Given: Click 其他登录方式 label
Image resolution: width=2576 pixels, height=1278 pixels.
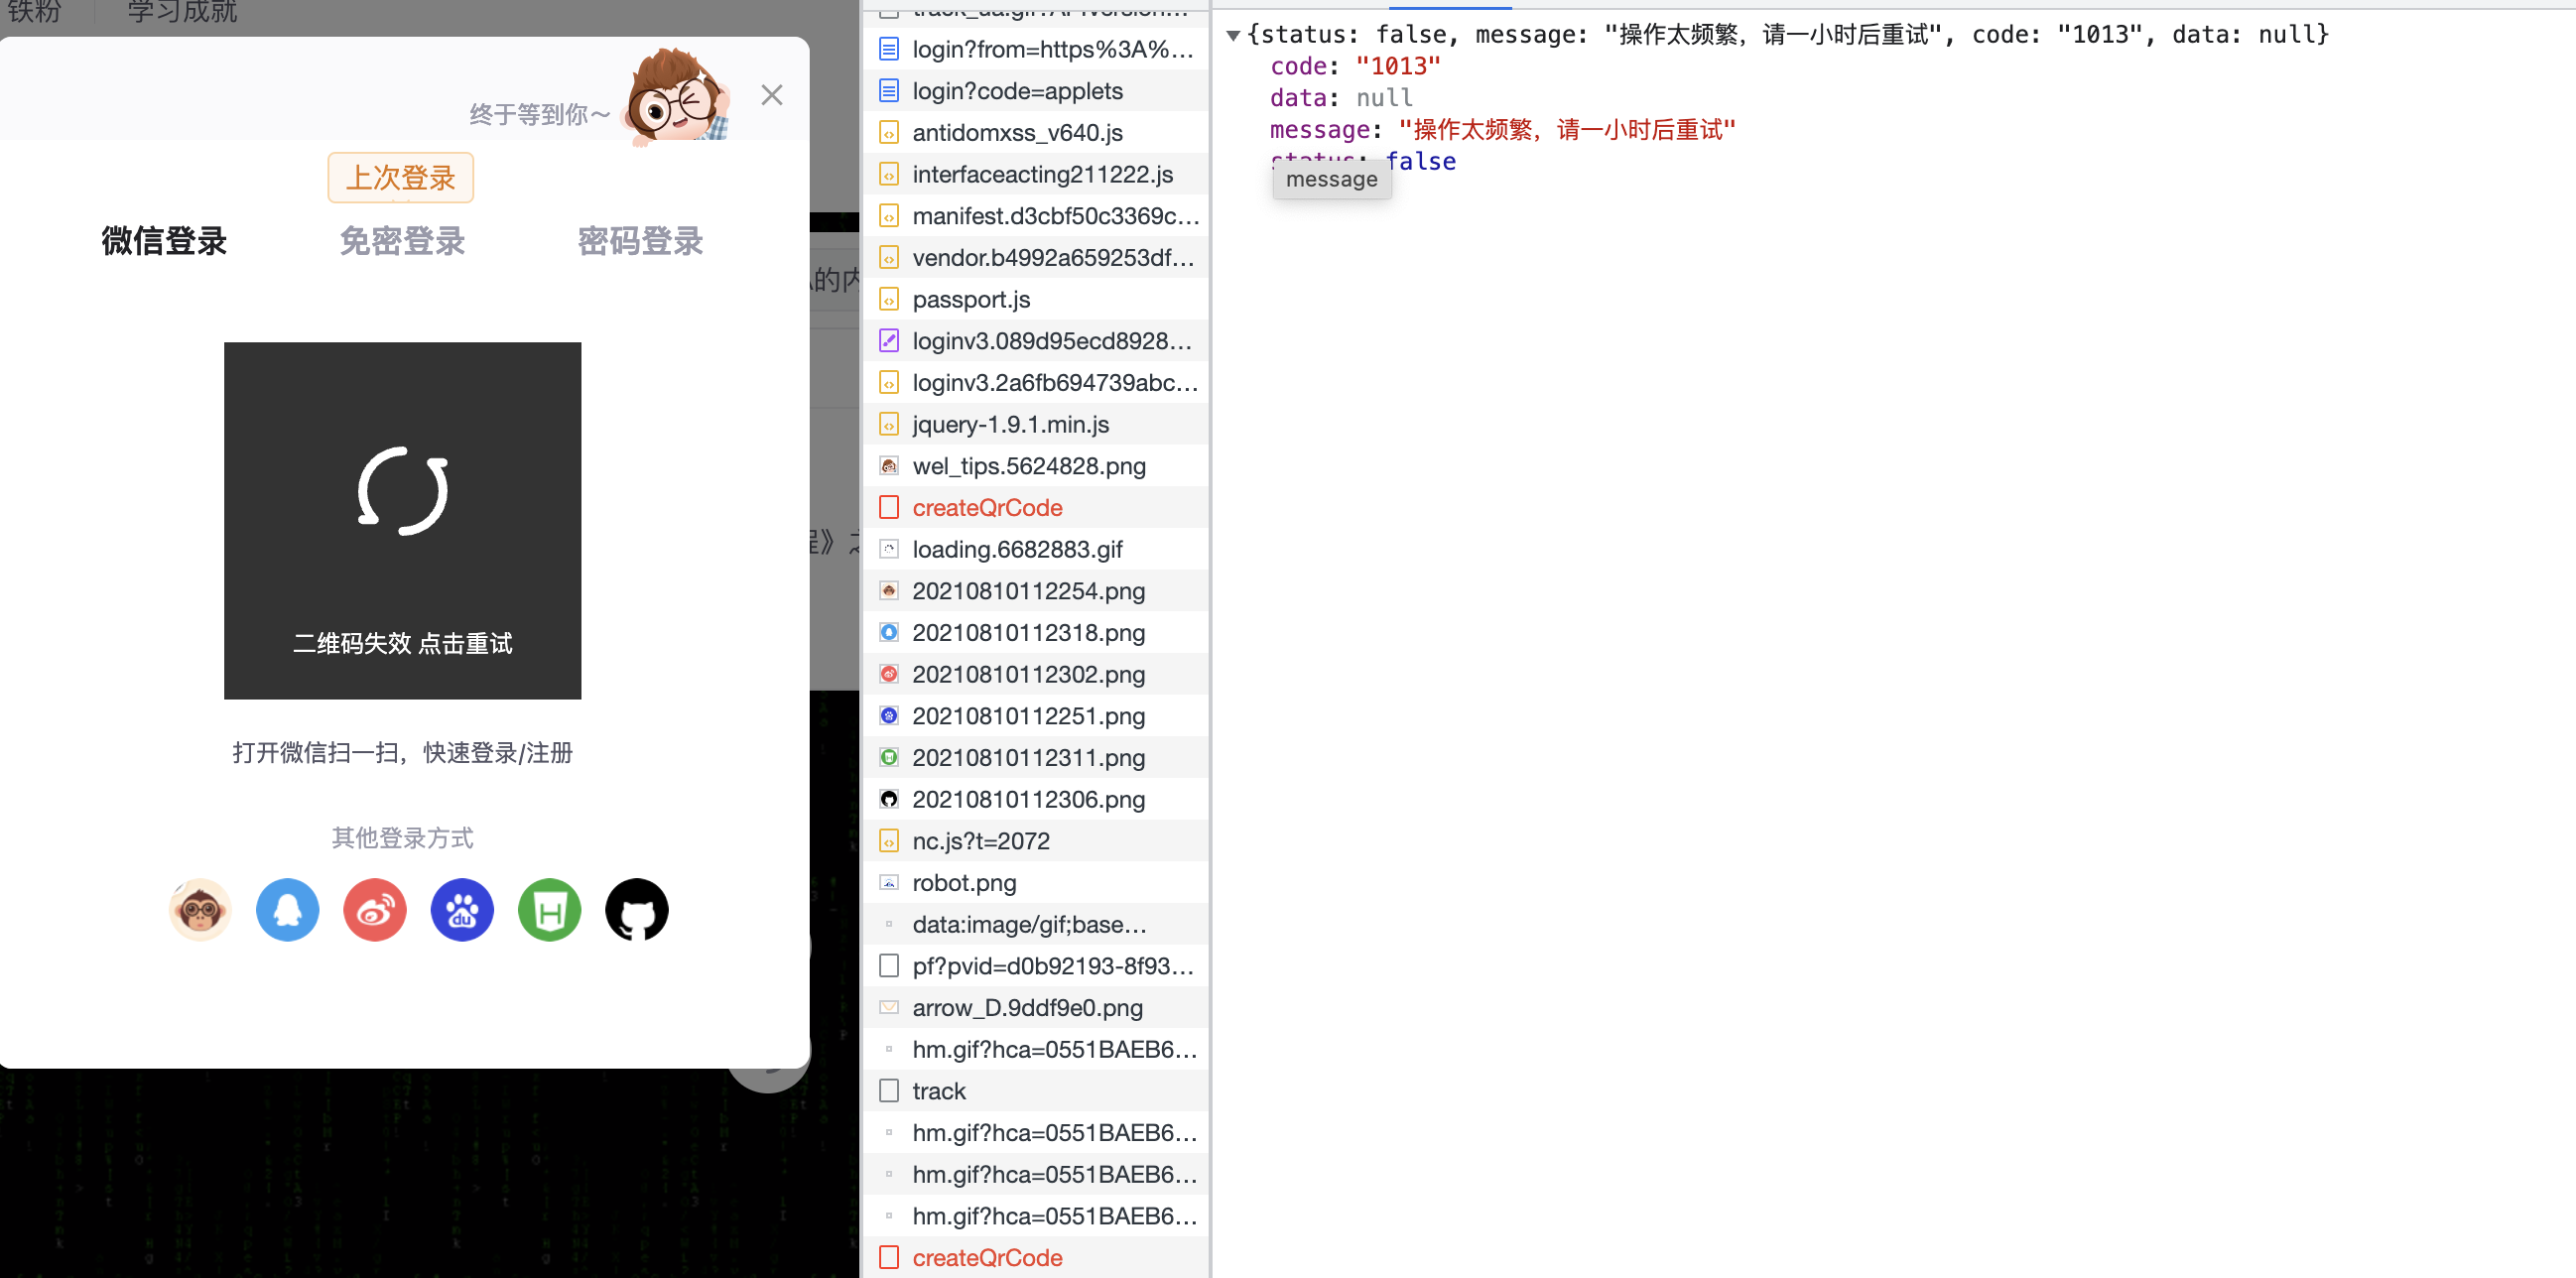Looking at the screenshot, I should tap(402, 838).
